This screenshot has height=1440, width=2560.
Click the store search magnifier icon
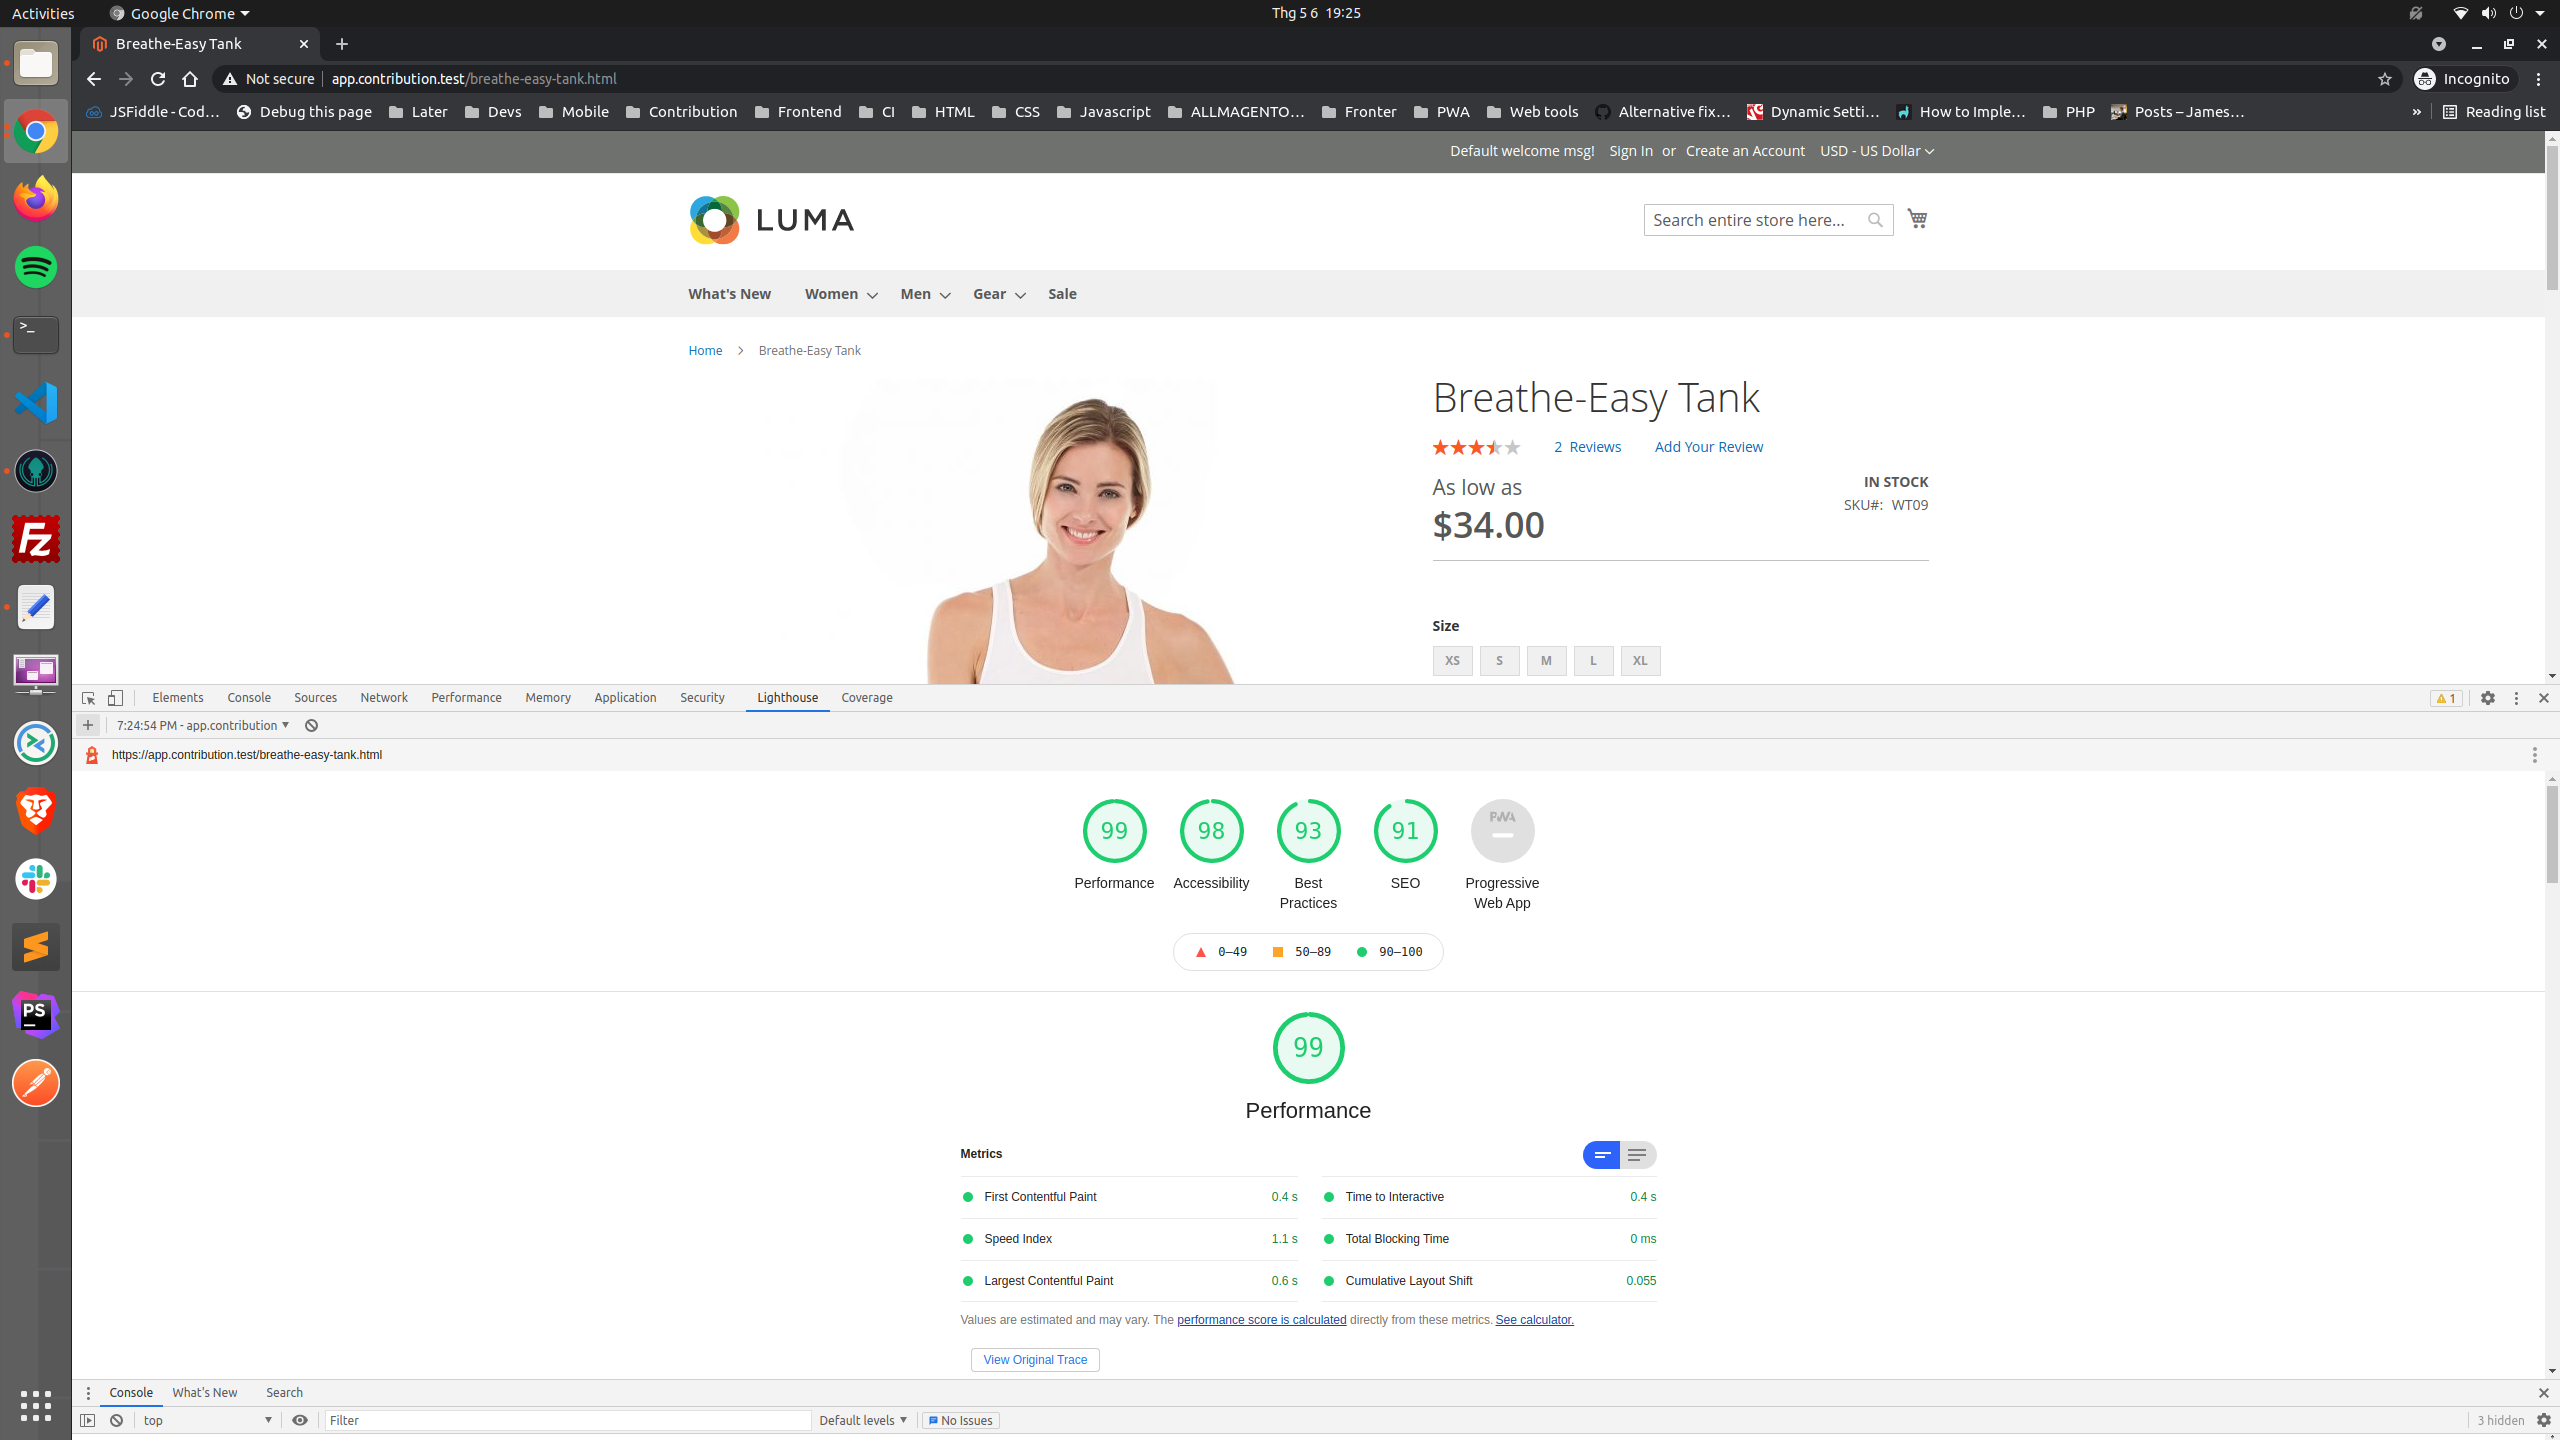click(x=1875, y=219)
